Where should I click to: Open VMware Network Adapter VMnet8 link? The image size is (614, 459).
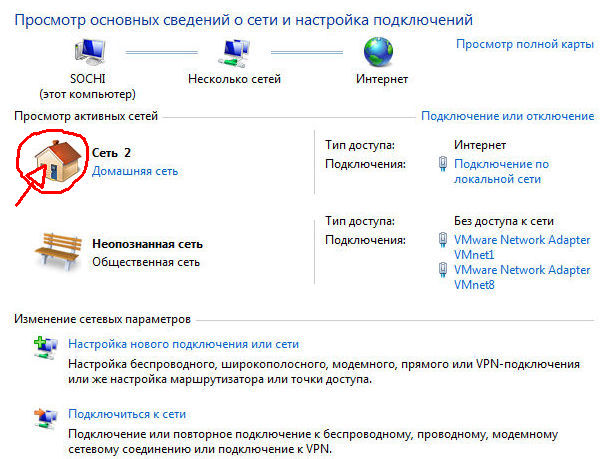pos(522,277)
